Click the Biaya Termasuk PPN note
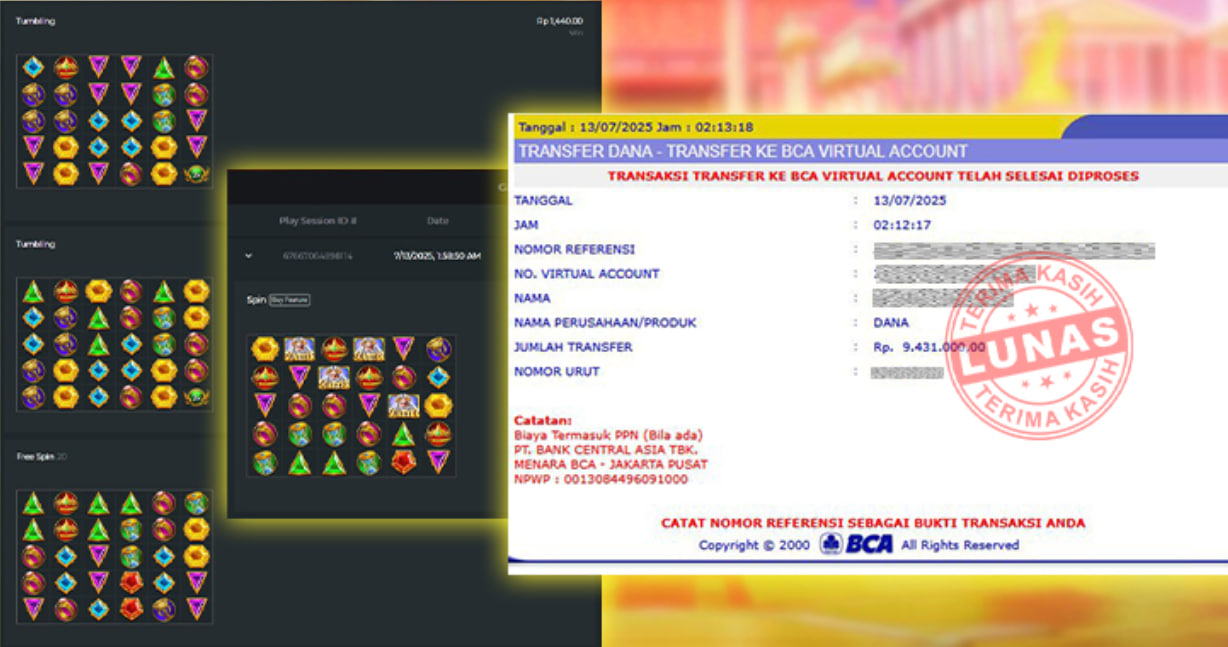This screenshot has height=647, width=1228. [x=608, y=435]
